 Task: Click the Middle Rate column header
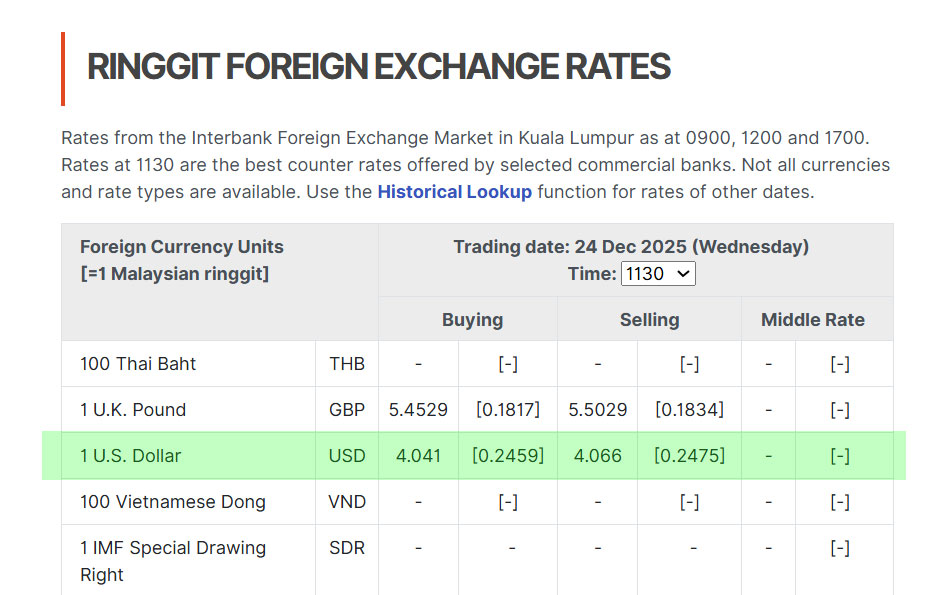click(812, 320)
